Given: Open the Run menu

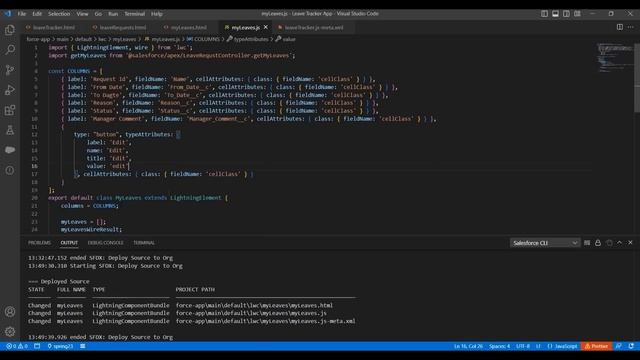Looking at the screenshot, I should (113, 13).
